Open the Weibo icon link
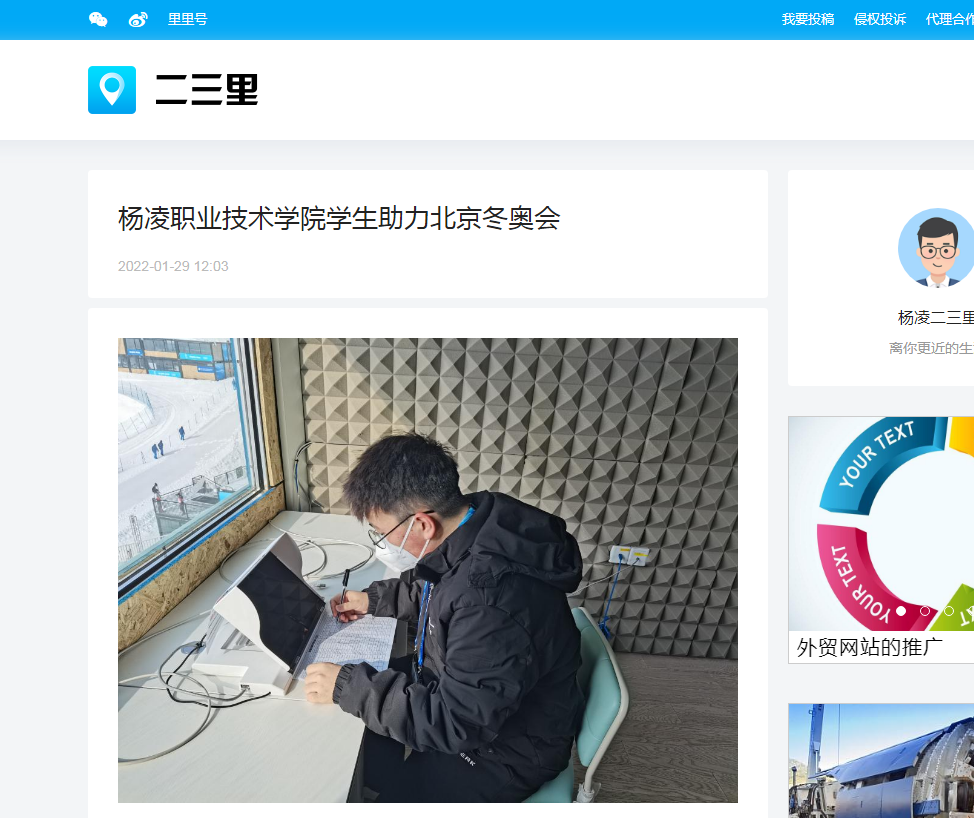Image resolution: width=974 pixels, height=818 pixels. pos(138,19)
